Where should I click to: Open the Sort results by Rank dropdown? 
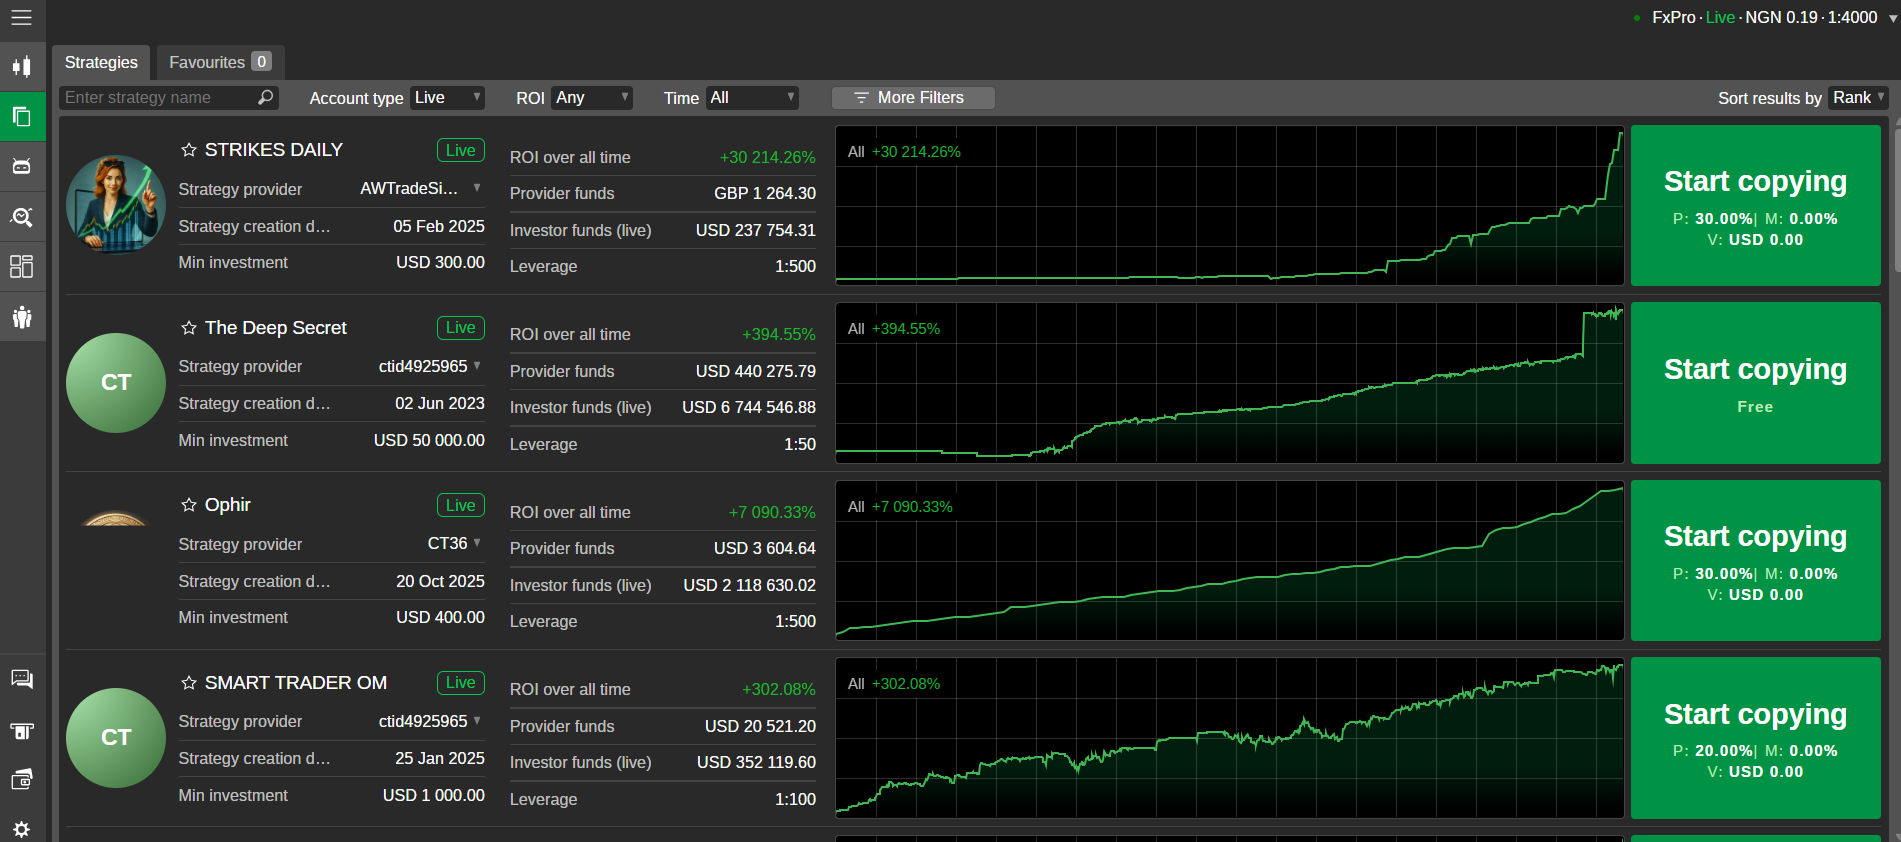(1857, 97)
